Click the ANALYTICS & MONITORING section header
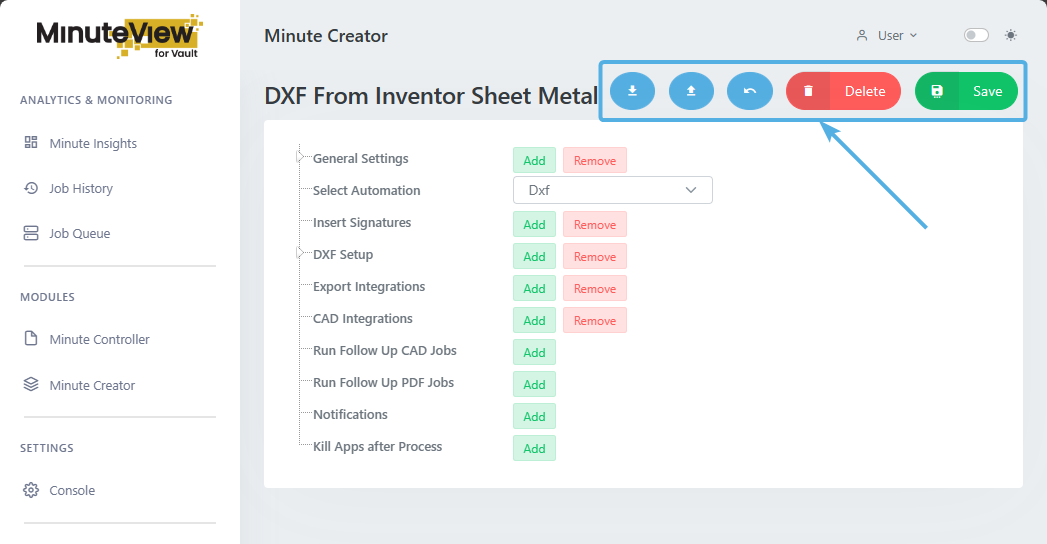This screenshot has width=1047, height=544. coord(96,100)
